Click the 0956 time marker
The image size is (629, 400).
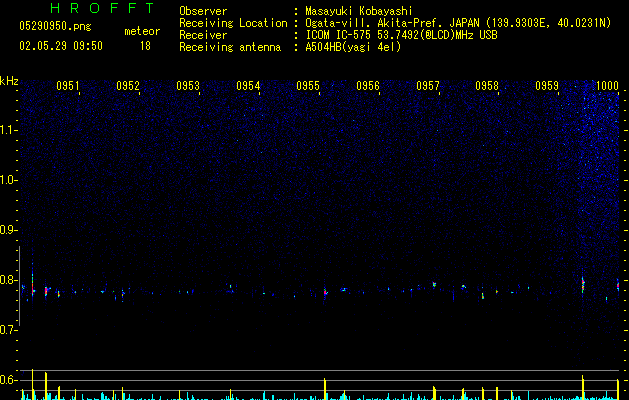(x=368, y=86)
